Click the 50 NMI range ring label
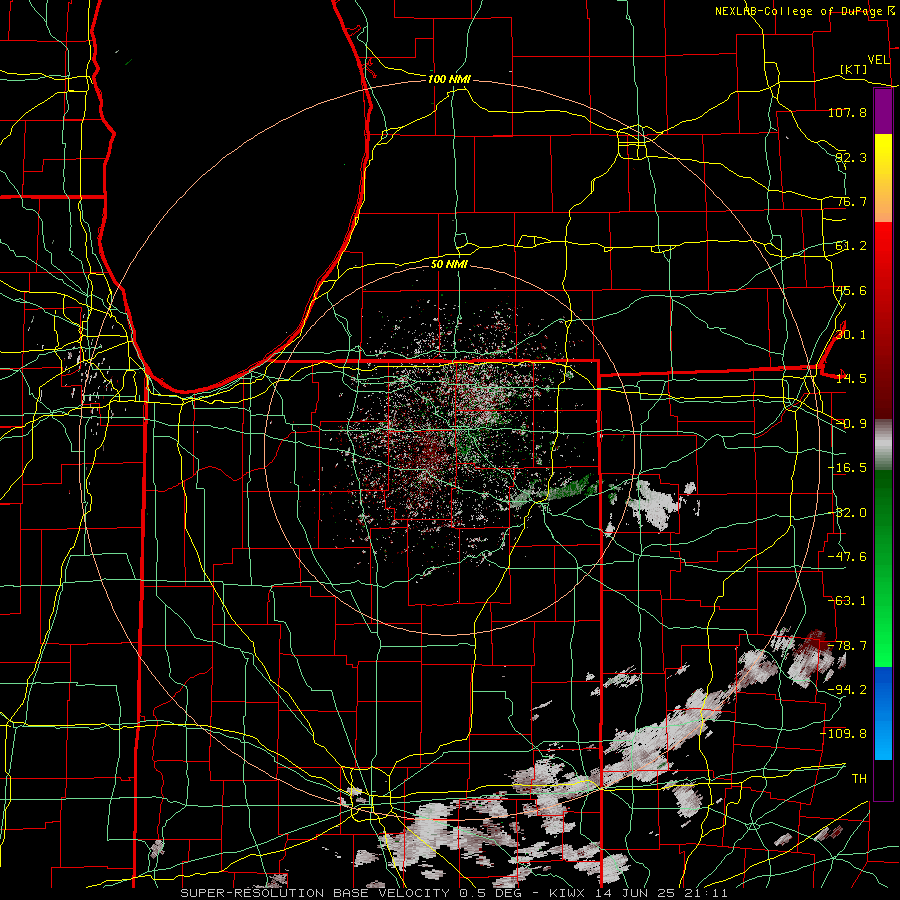The image size is (900, 900). 449,264
